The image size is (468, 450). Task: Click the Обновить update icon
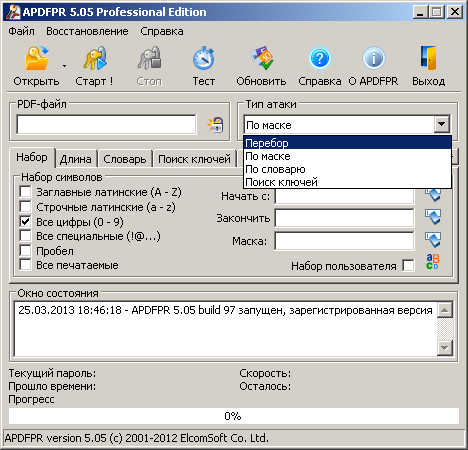[x=262, y=58]
